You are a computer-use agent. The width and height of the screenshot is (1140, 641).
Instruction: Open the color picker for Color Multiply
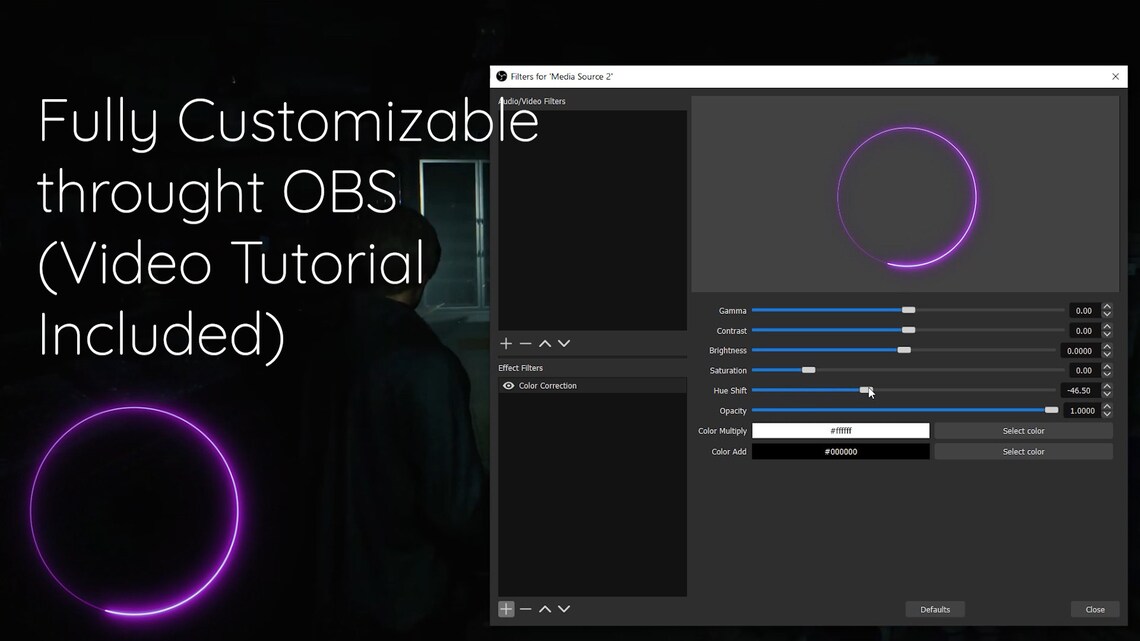[x=1022, y=430]
